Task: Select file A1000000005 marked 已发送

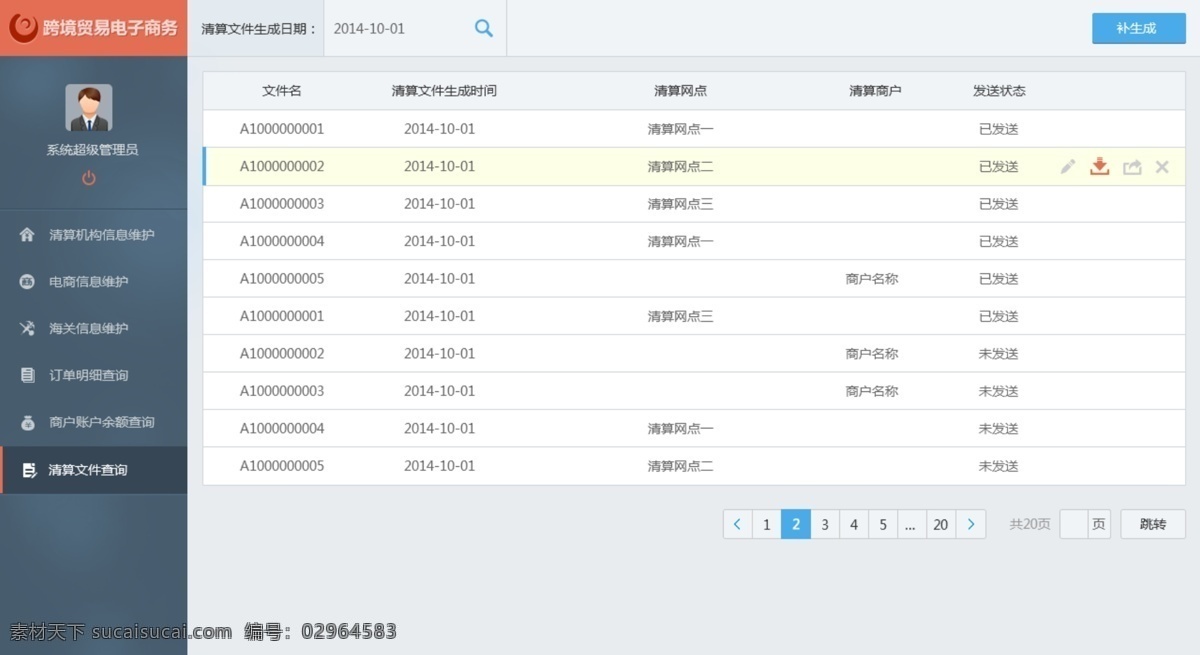Action: click(x=694, y=279)
